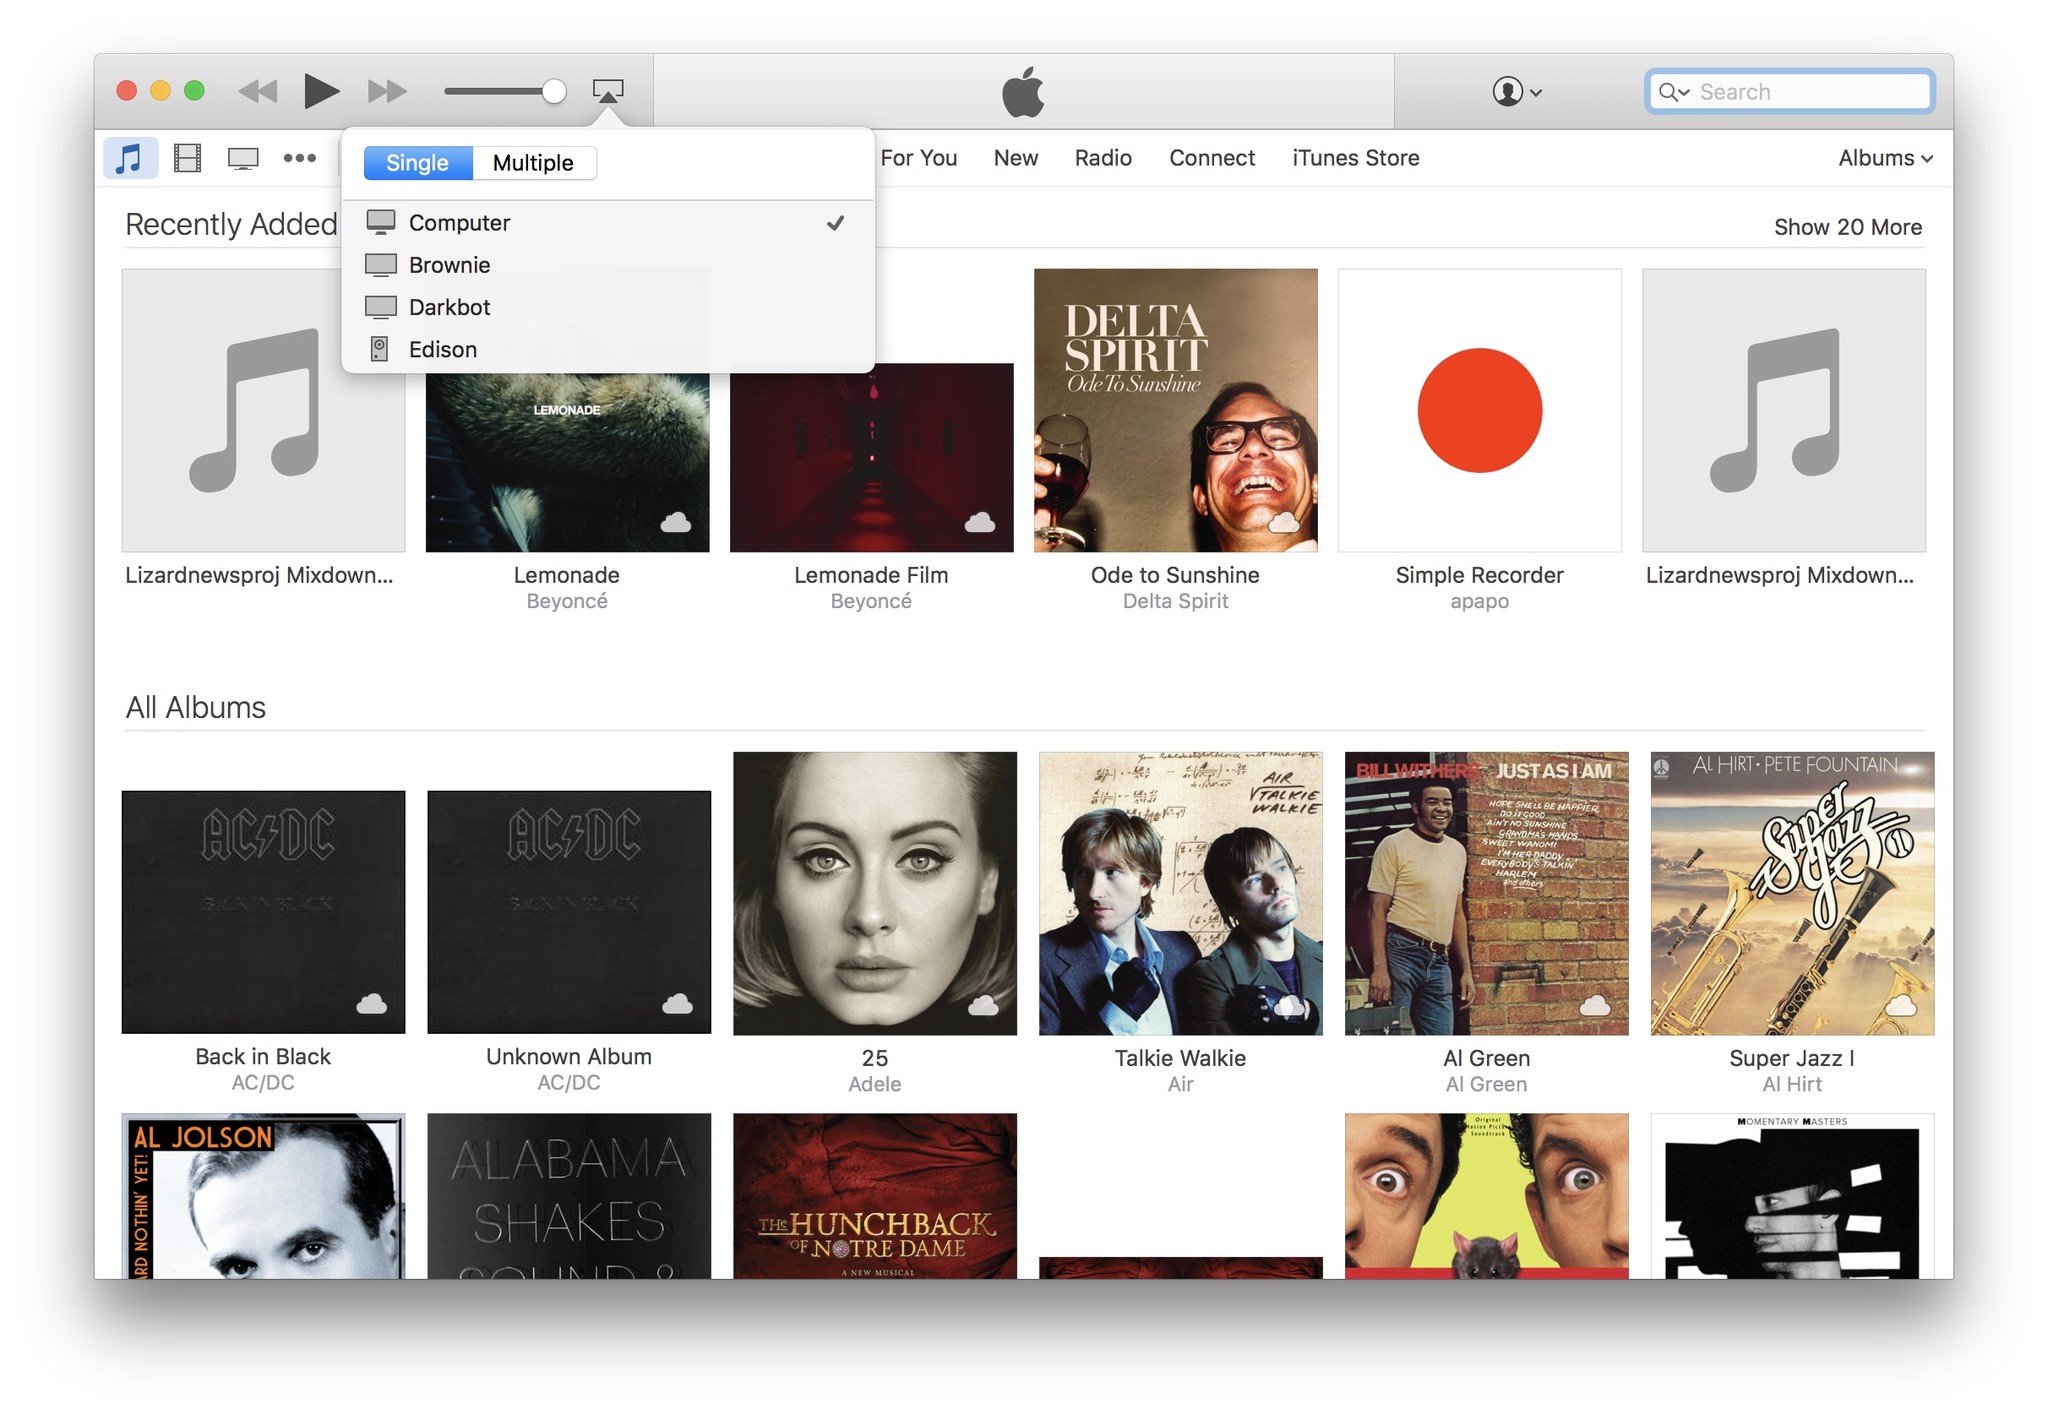The width and height of the screenshot is (2048, 1414).
Task: Click the Delta Spirit artist name
Action: [x=1175, y=601]
